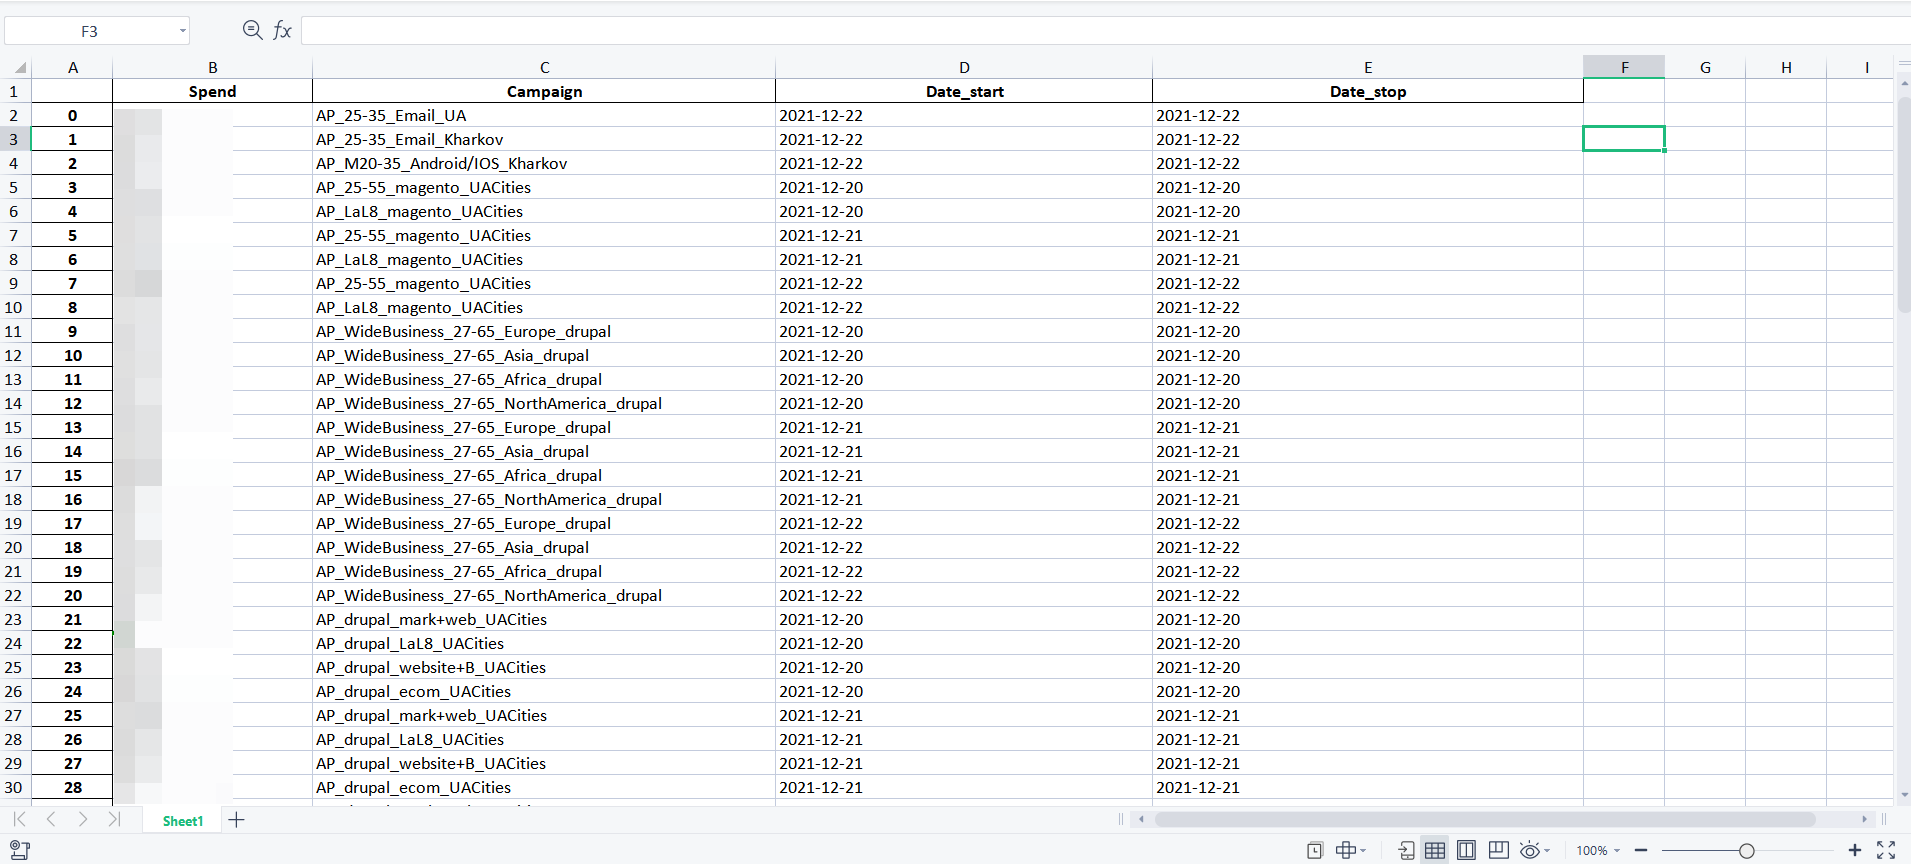Add a new sheet with plus icon

tap(236, 820)
